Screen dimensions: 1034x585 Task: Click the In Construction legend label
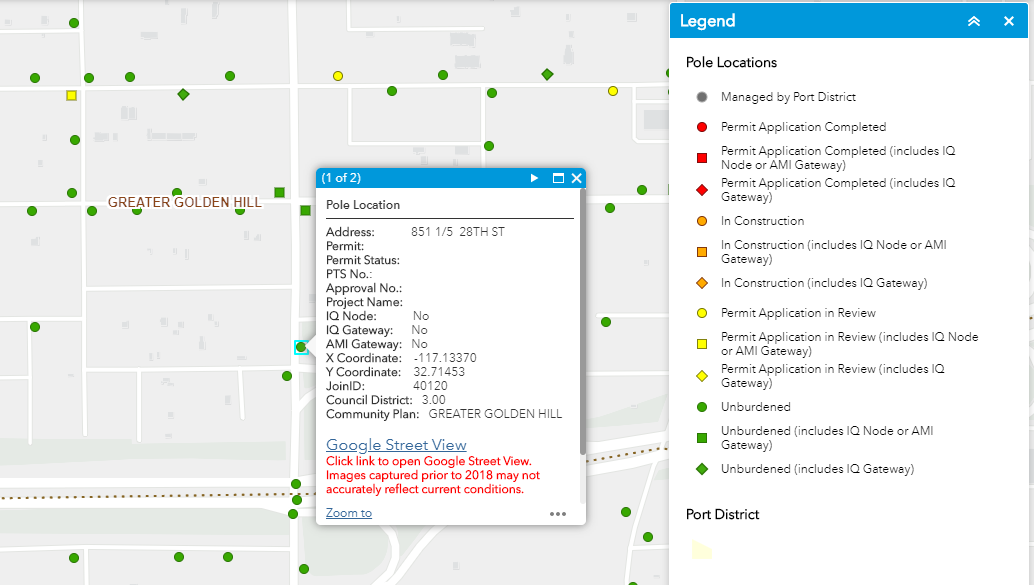coord(762,221)
